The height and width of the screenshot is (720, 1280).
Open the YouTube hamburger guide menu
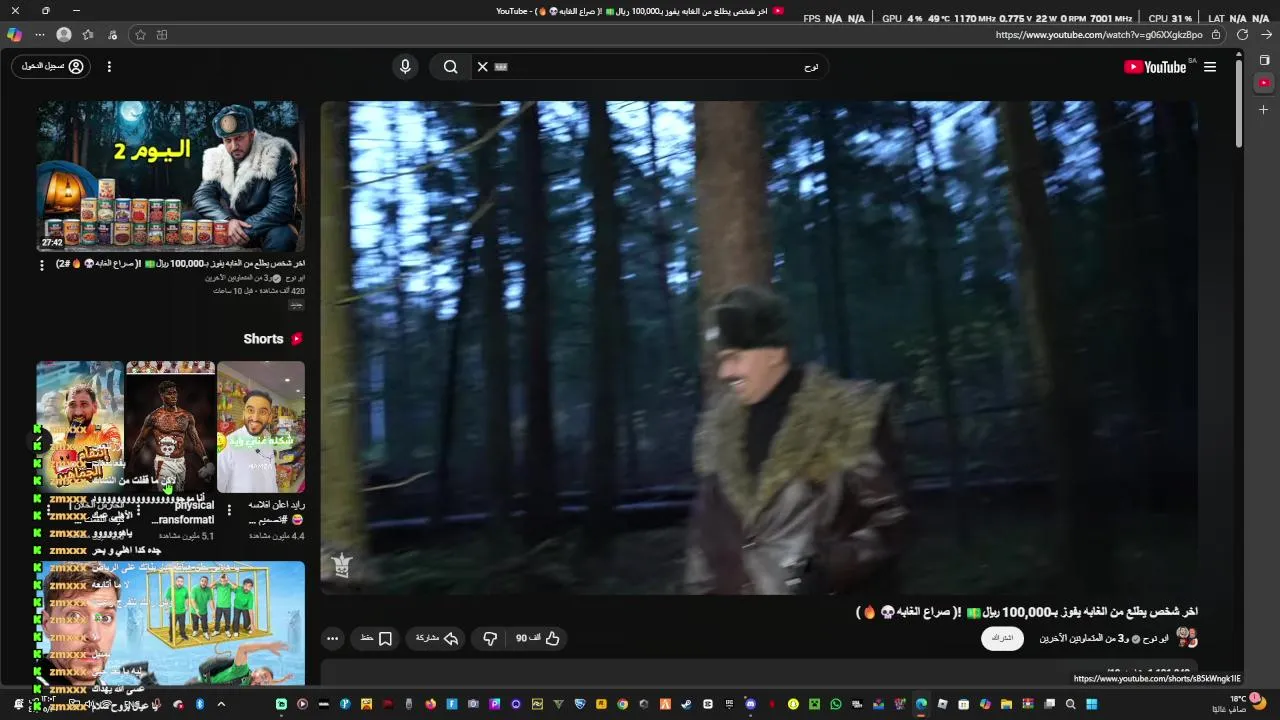tap(1210, 67)
